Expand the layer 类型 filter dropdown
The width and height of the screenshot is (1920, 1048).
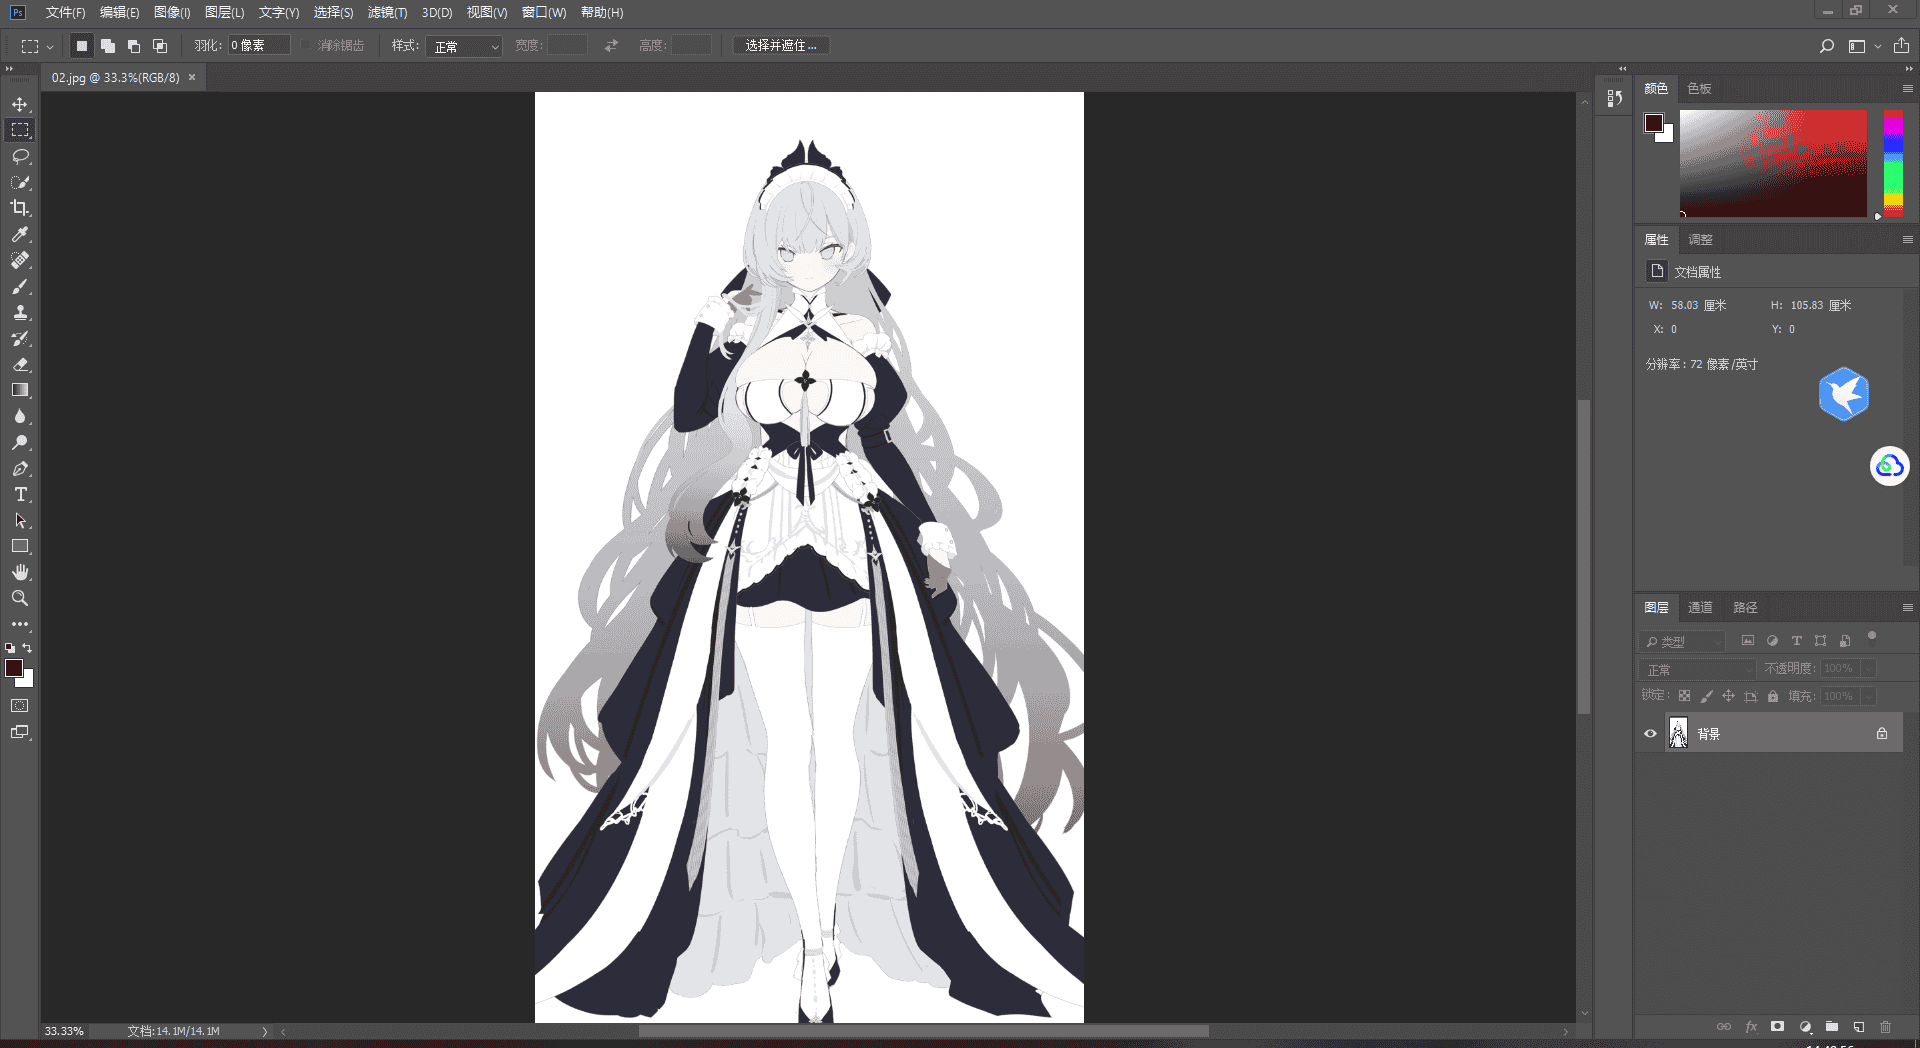click(x=1682, y=641)
